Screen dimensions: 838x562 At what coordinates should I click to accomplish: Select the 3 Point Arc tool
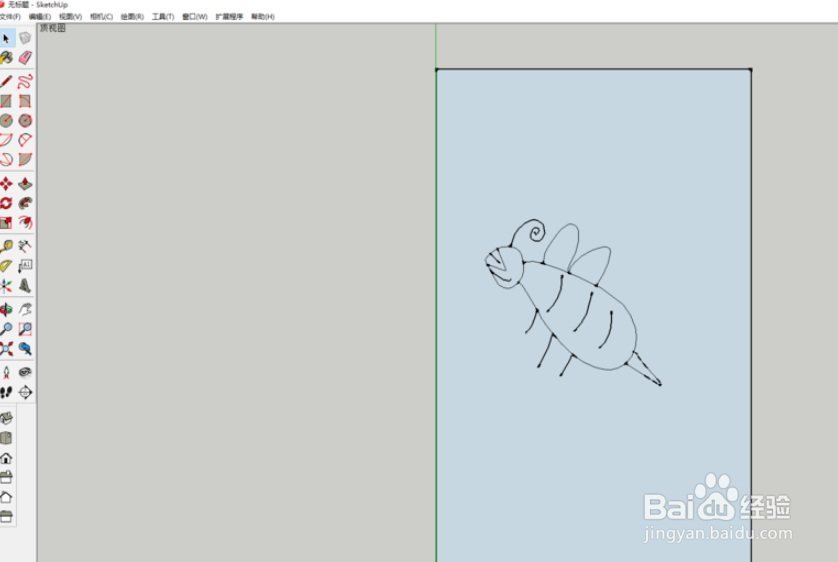pyautogui.click(x=6, y=159)
